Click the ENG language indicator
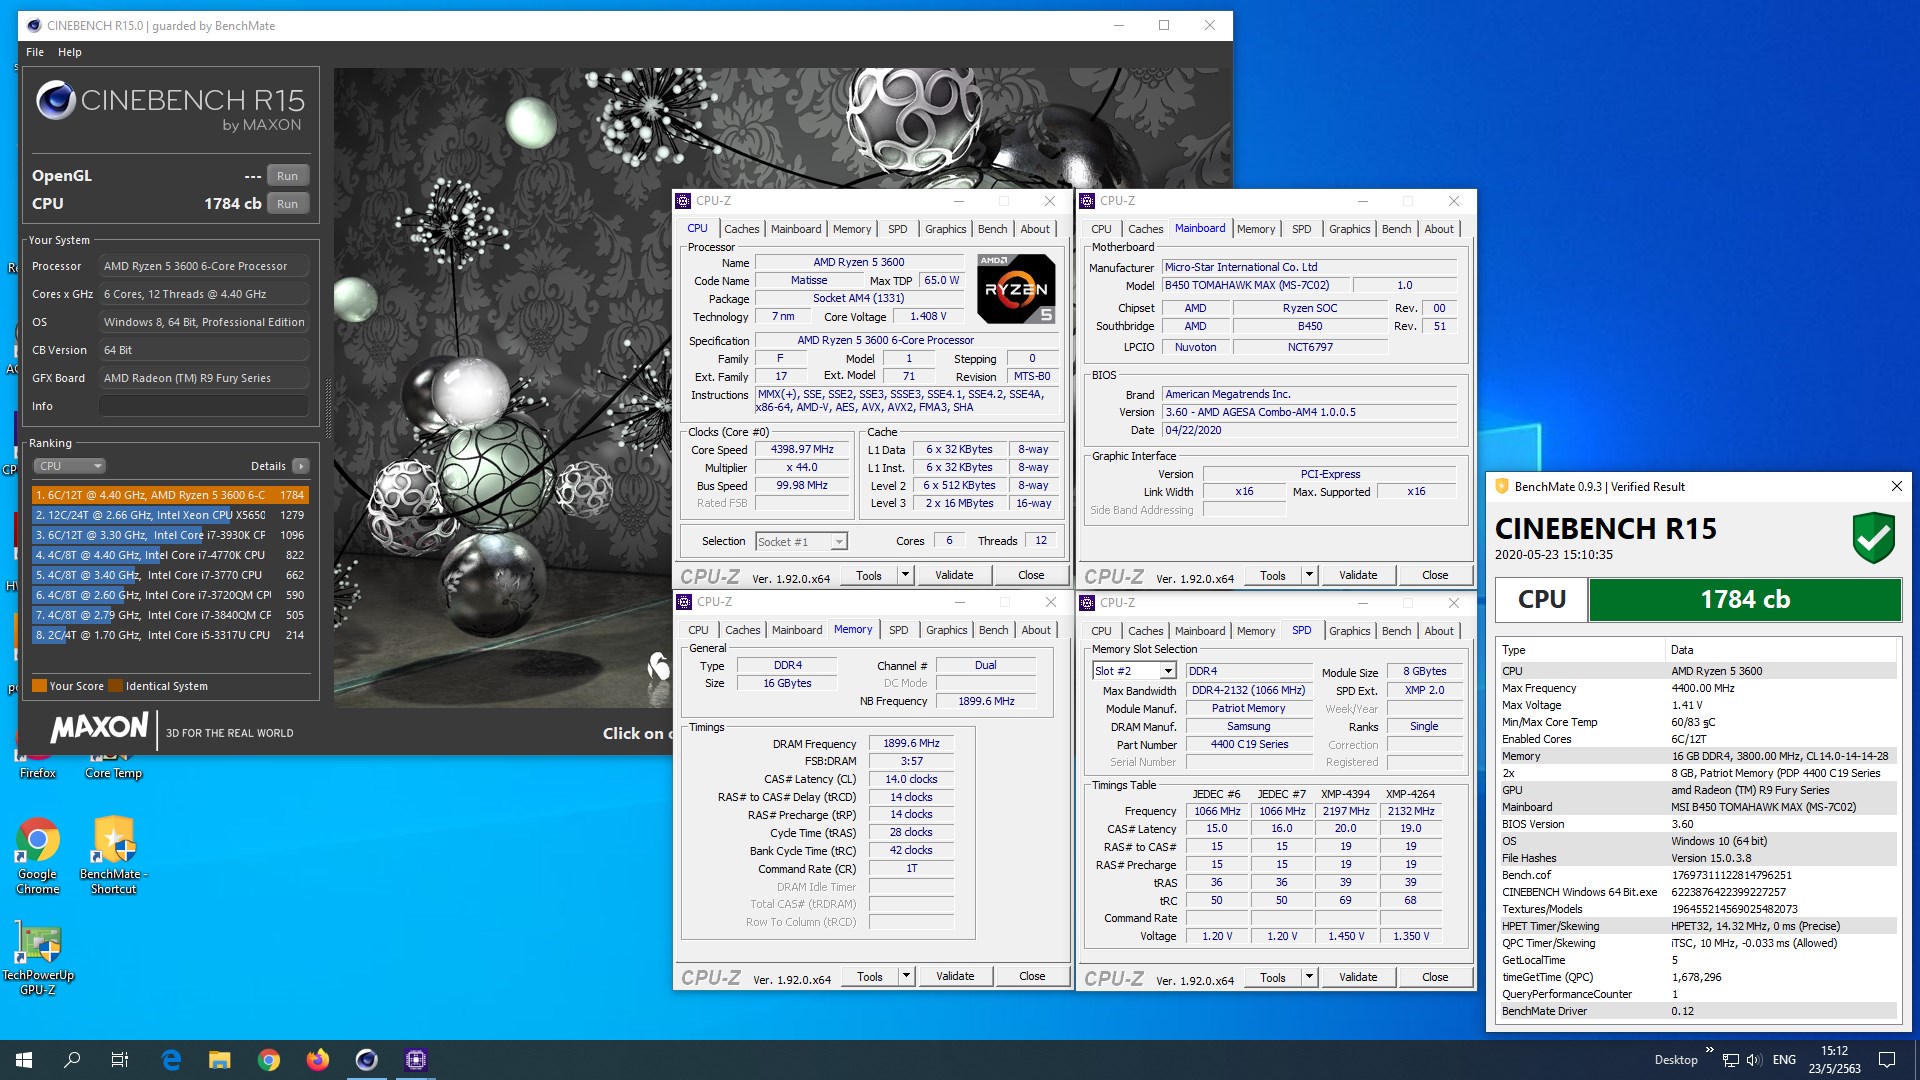The image size is (1920, 1080). click(1784, 1060)
